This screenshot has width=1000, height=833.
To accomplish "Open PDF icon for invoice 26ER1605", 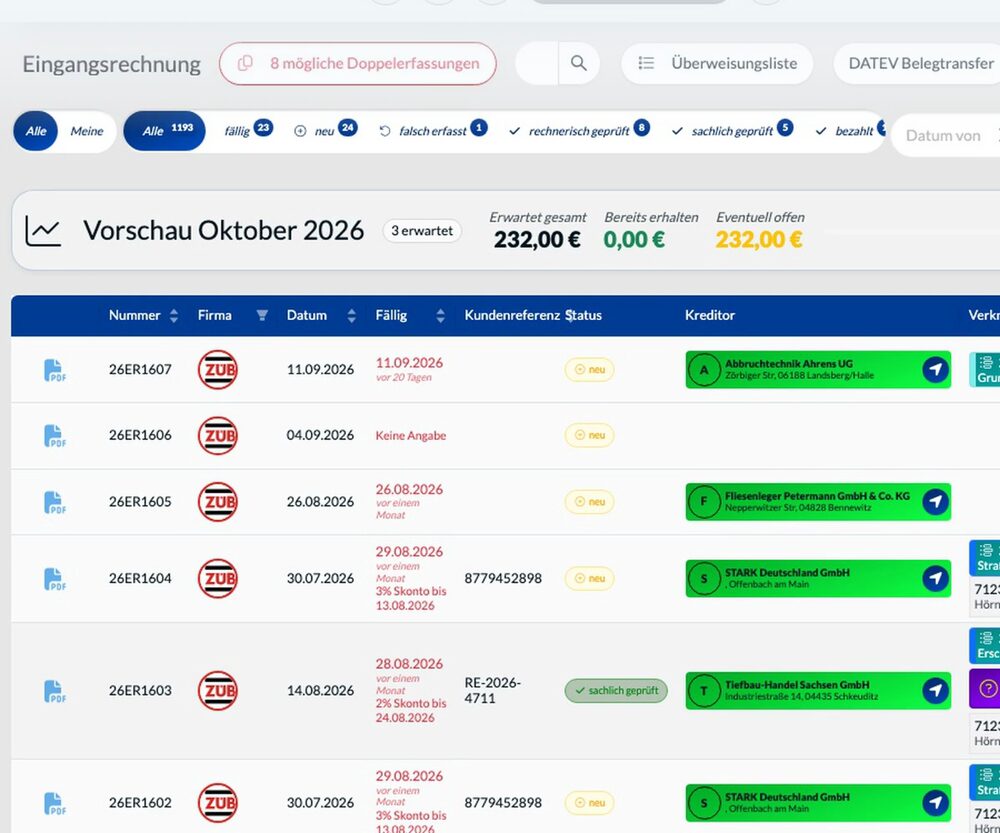I will (55, 502).
